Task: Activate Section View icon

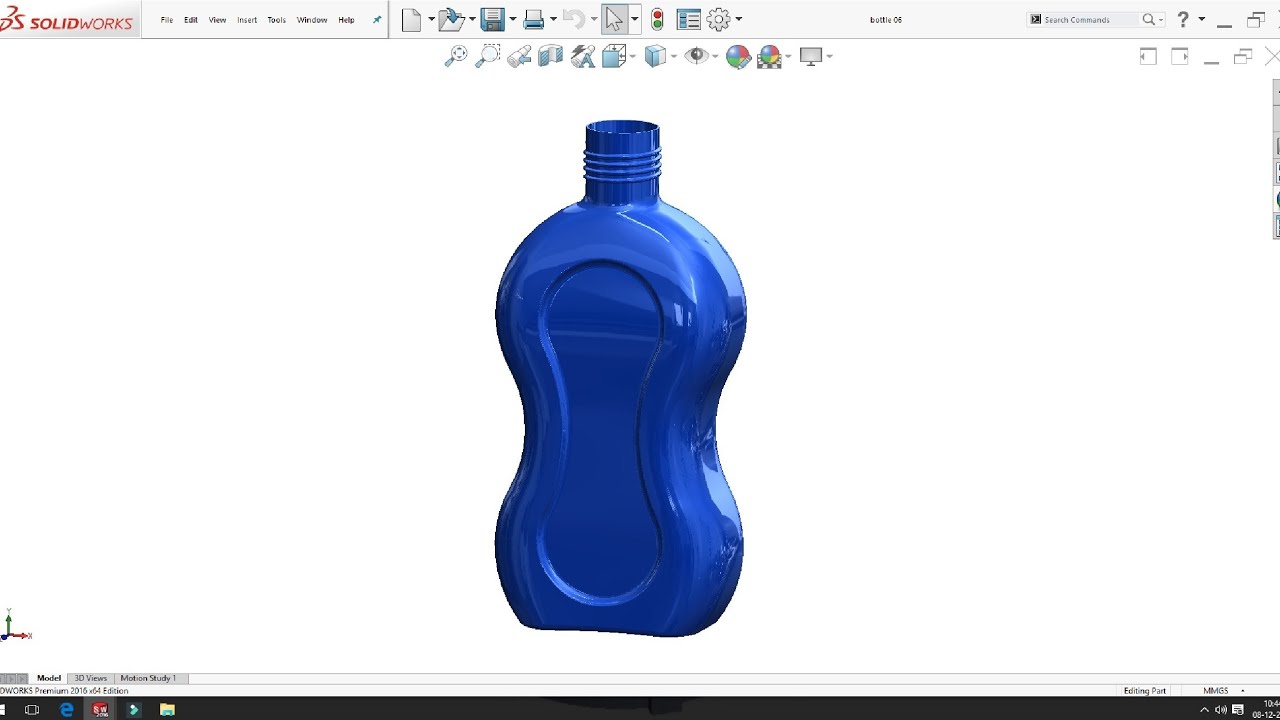Action: 551,57
